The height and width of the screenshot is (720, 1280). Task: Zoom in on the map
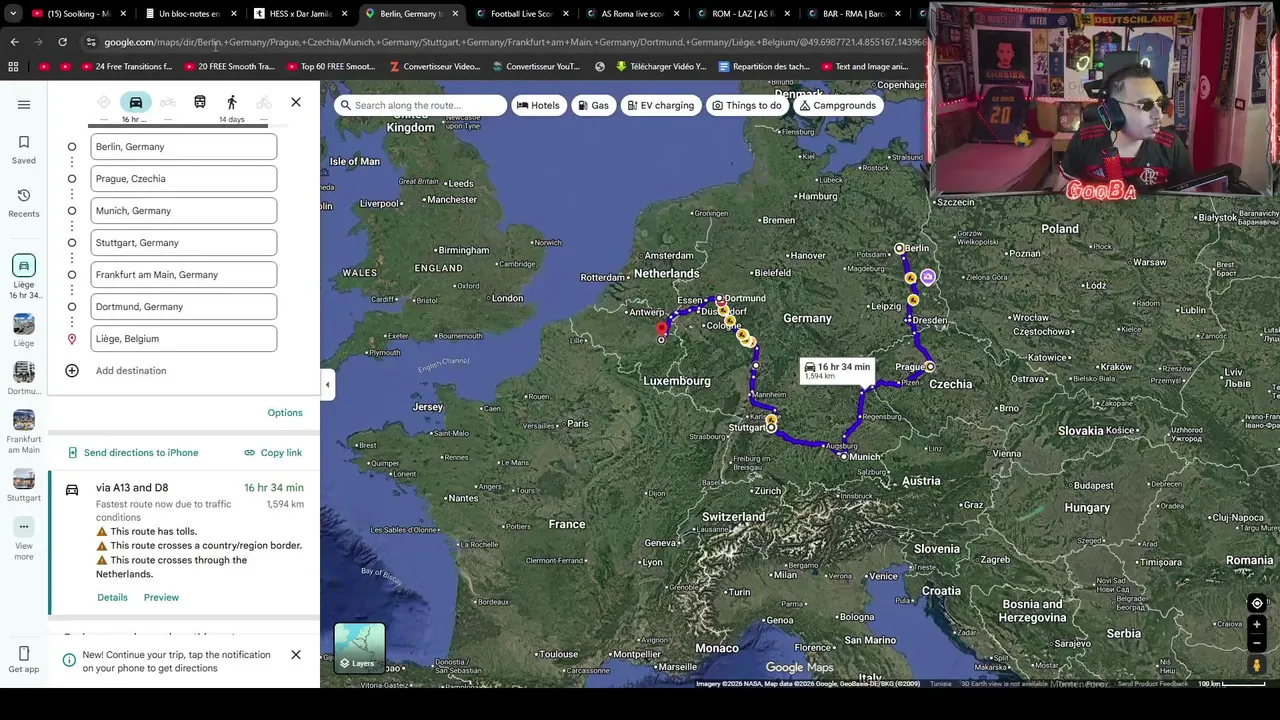pyautogui.click(x=1257, y=625)
